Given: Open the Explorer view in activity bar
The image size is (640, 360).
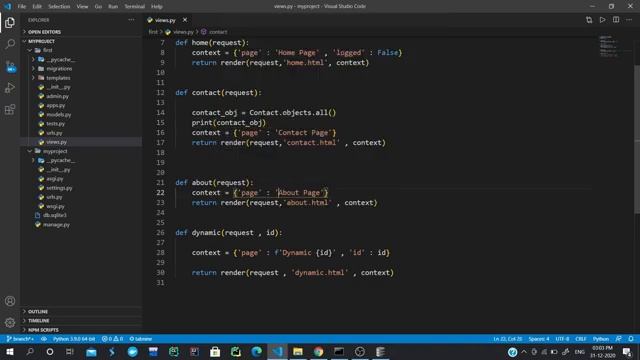Looking at the screenshot, I should click(10, 22).
